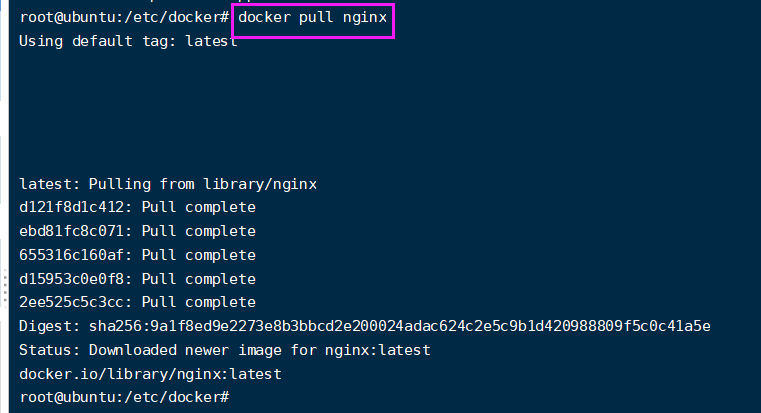
Task: Click 'nginx:latest' in the Status line
Action: [378, 350]
